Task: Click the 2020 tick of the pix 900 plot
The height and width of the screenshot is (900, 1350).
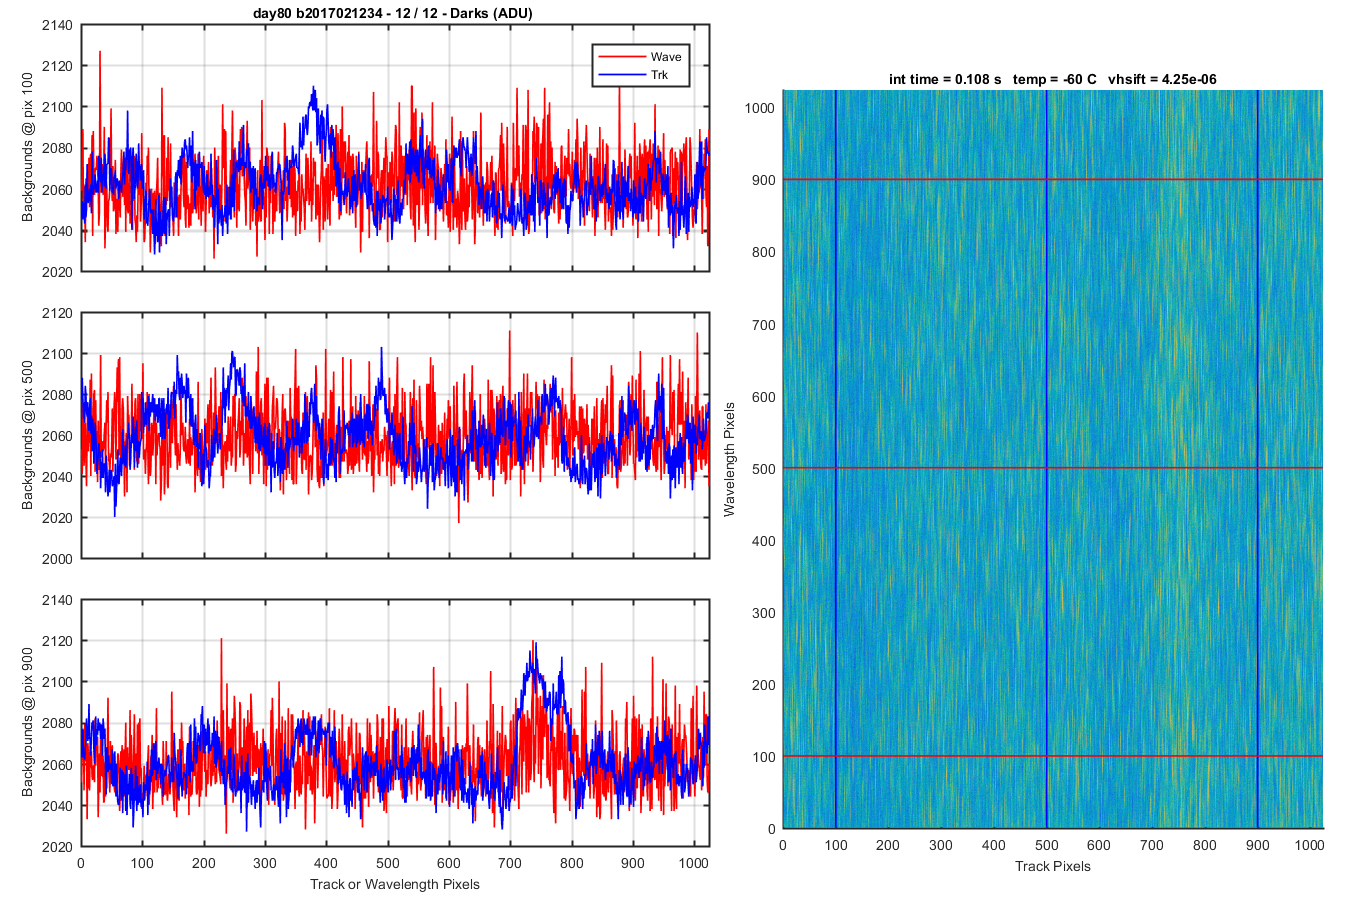Action: point(57,847)
